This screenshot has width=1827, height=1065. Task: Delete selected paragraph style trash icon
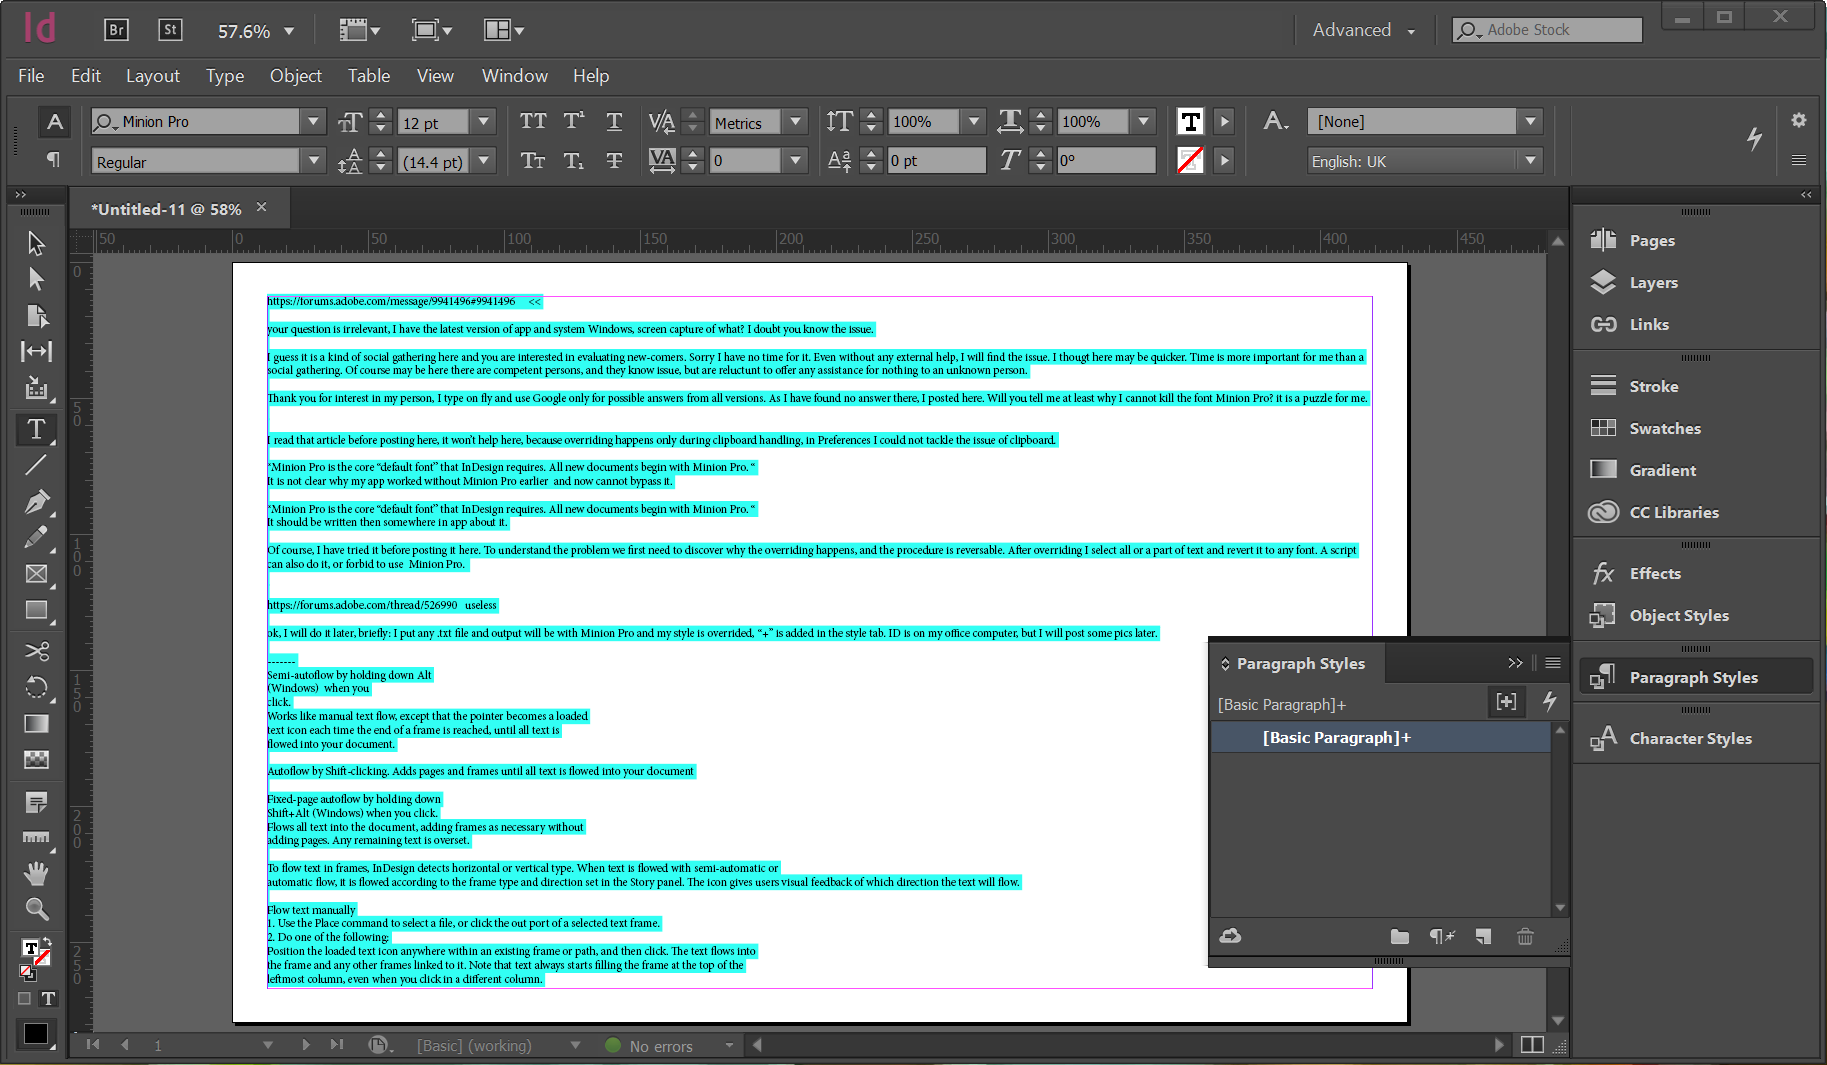(x=1525, y=936)
